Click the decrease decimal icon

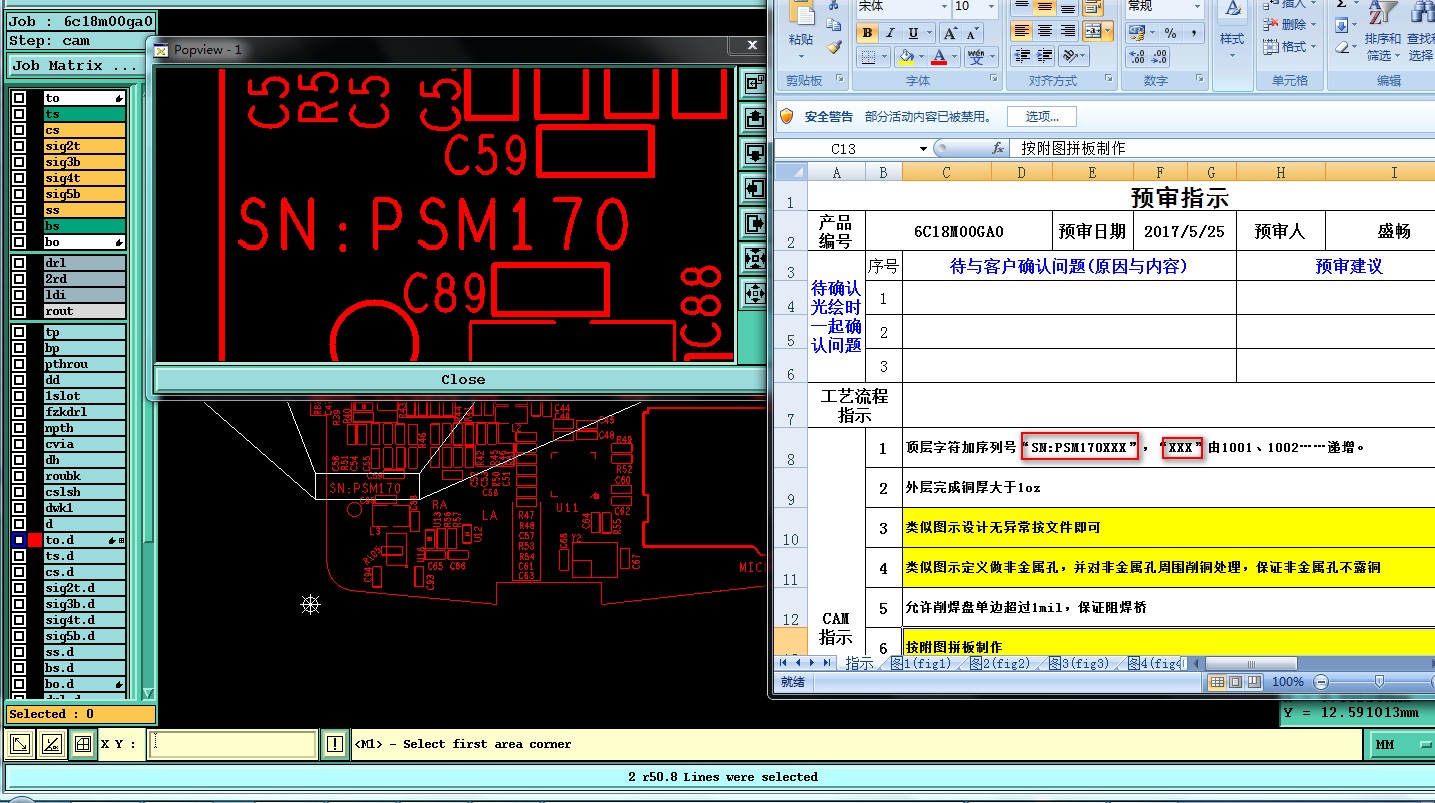click(1159, 57)
